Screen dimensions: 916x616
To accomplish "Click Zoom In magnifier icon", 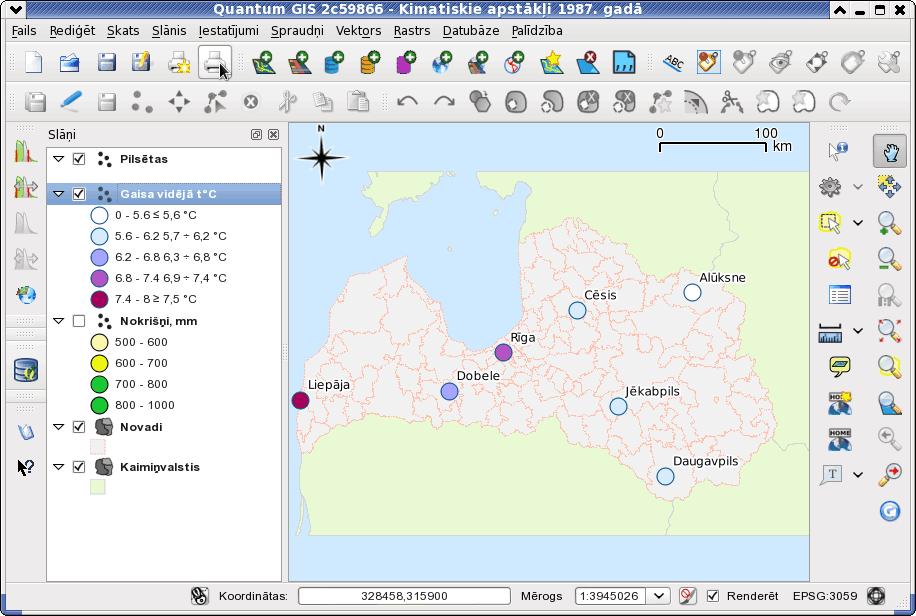I will (889, 223).
